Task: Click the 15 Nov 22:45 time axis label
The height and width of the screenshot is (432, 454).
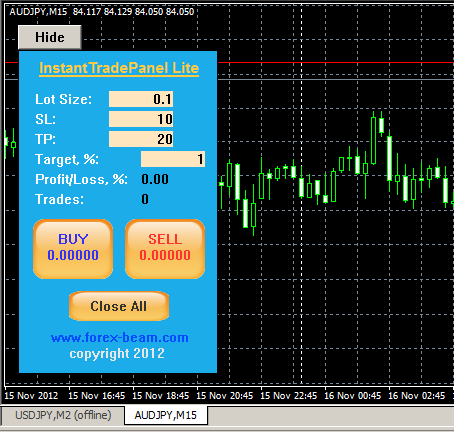Action: 288,396
